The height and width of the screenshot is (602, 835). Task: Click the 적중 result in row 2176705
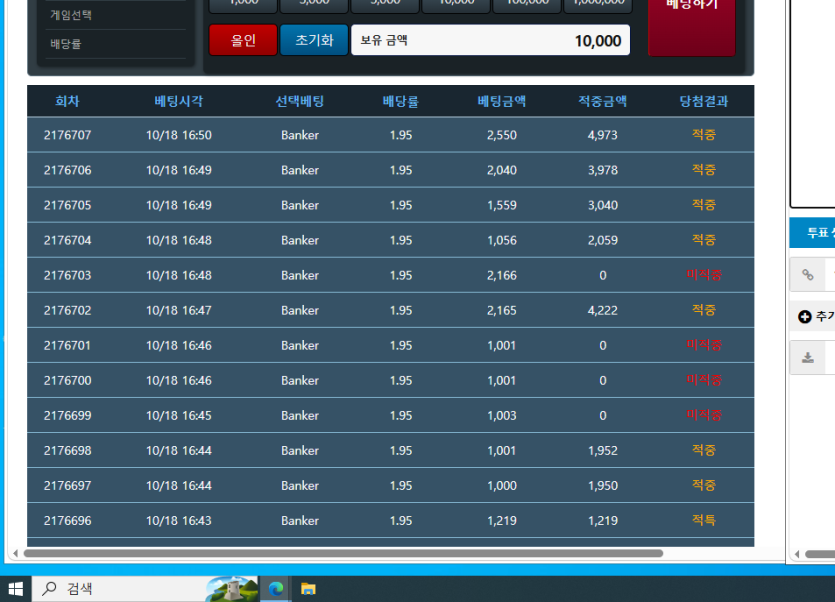[703, 205]
